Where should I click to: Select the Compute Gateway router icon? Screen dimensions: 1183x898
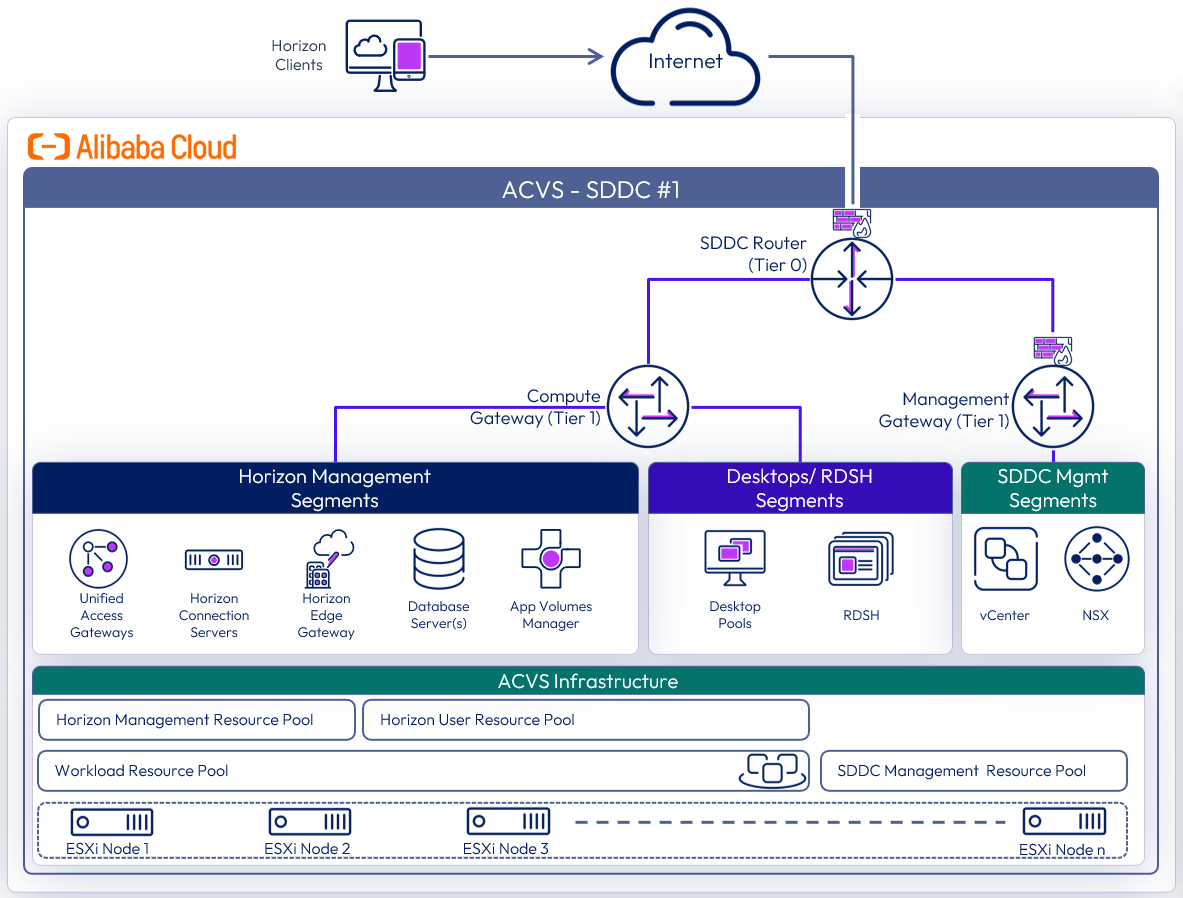648,406
